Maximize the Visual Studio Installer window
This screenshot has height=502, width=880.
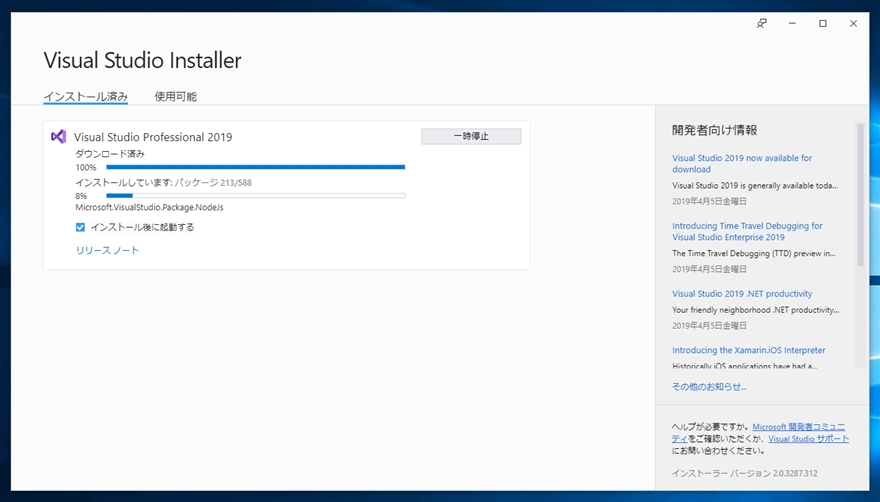[823, 24]
